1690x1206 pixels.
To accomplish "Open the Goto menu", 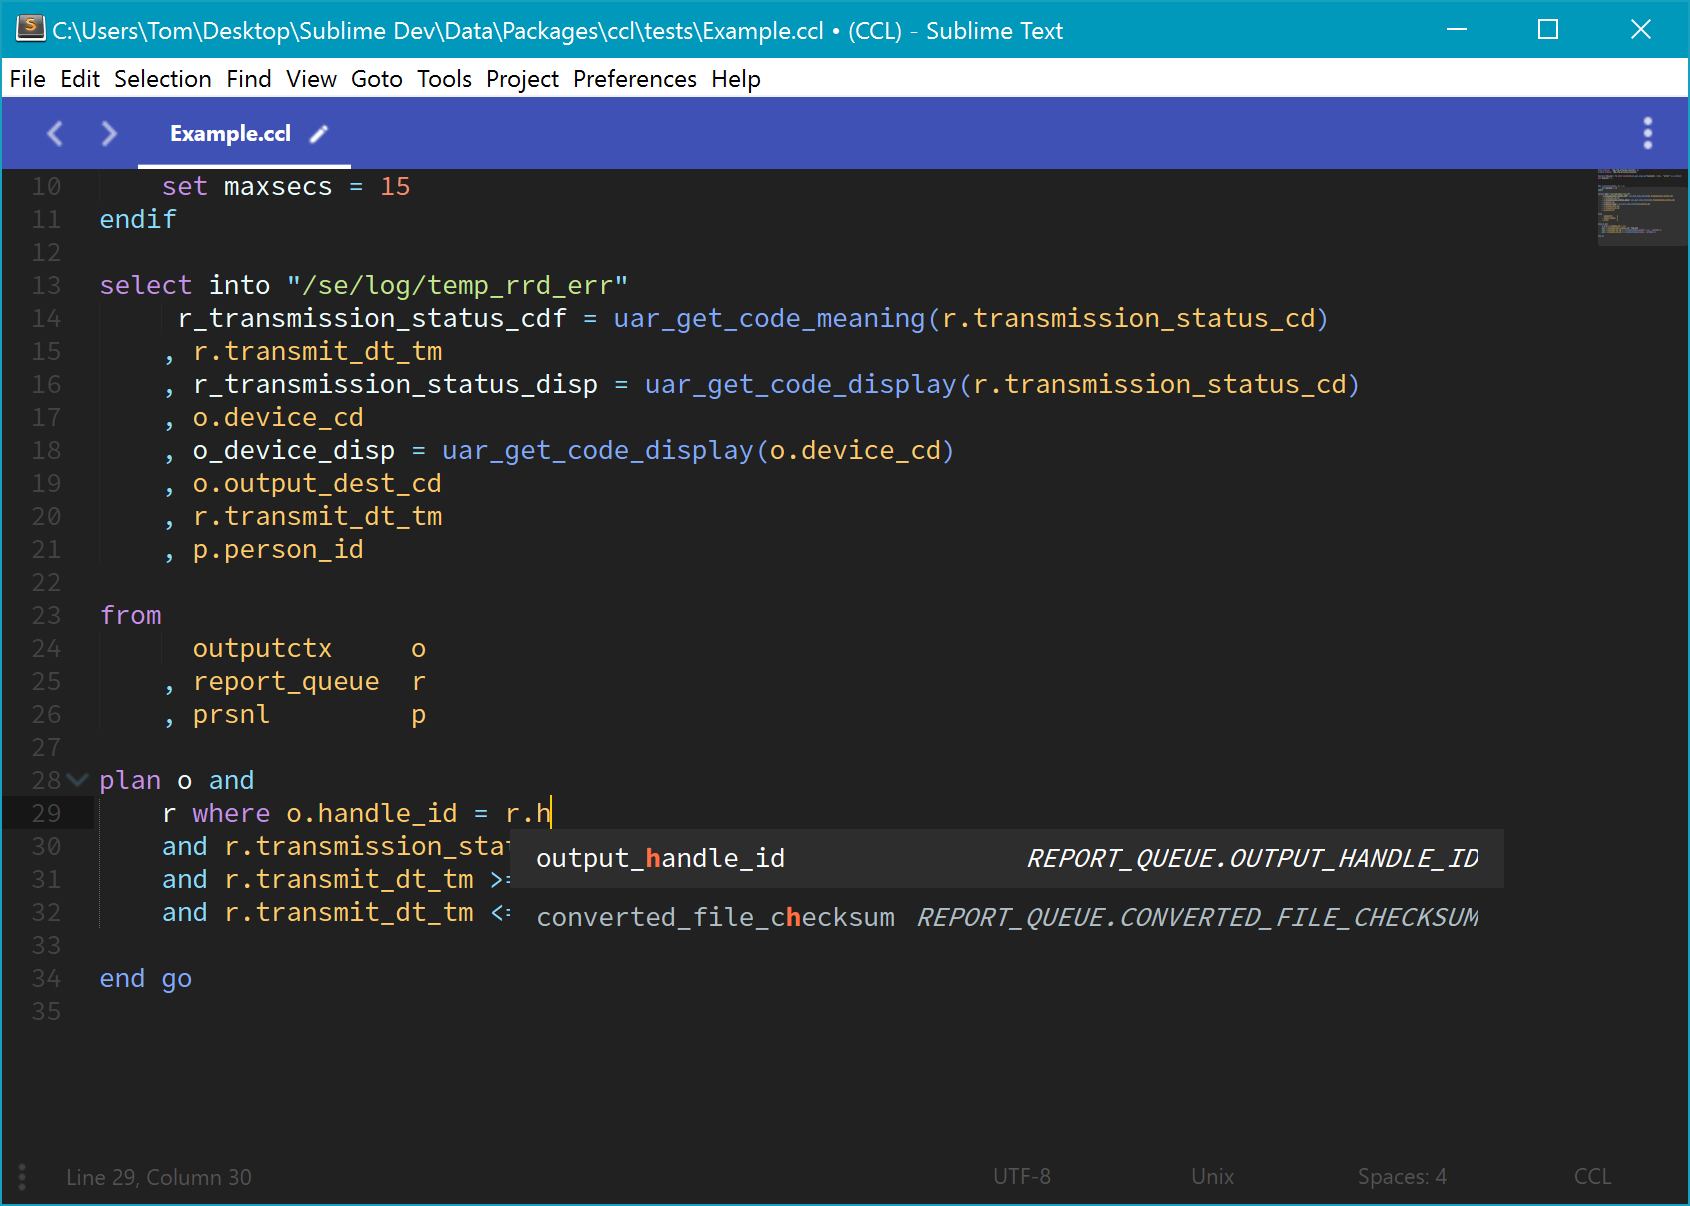I will pos(377,79).
